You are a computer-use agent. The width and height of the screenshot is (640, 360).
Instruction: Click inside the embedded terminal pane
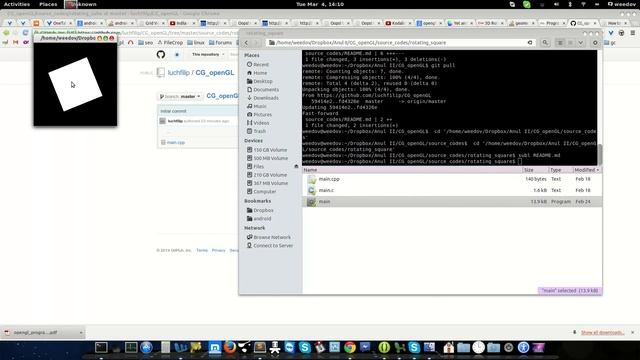[449, 107]
